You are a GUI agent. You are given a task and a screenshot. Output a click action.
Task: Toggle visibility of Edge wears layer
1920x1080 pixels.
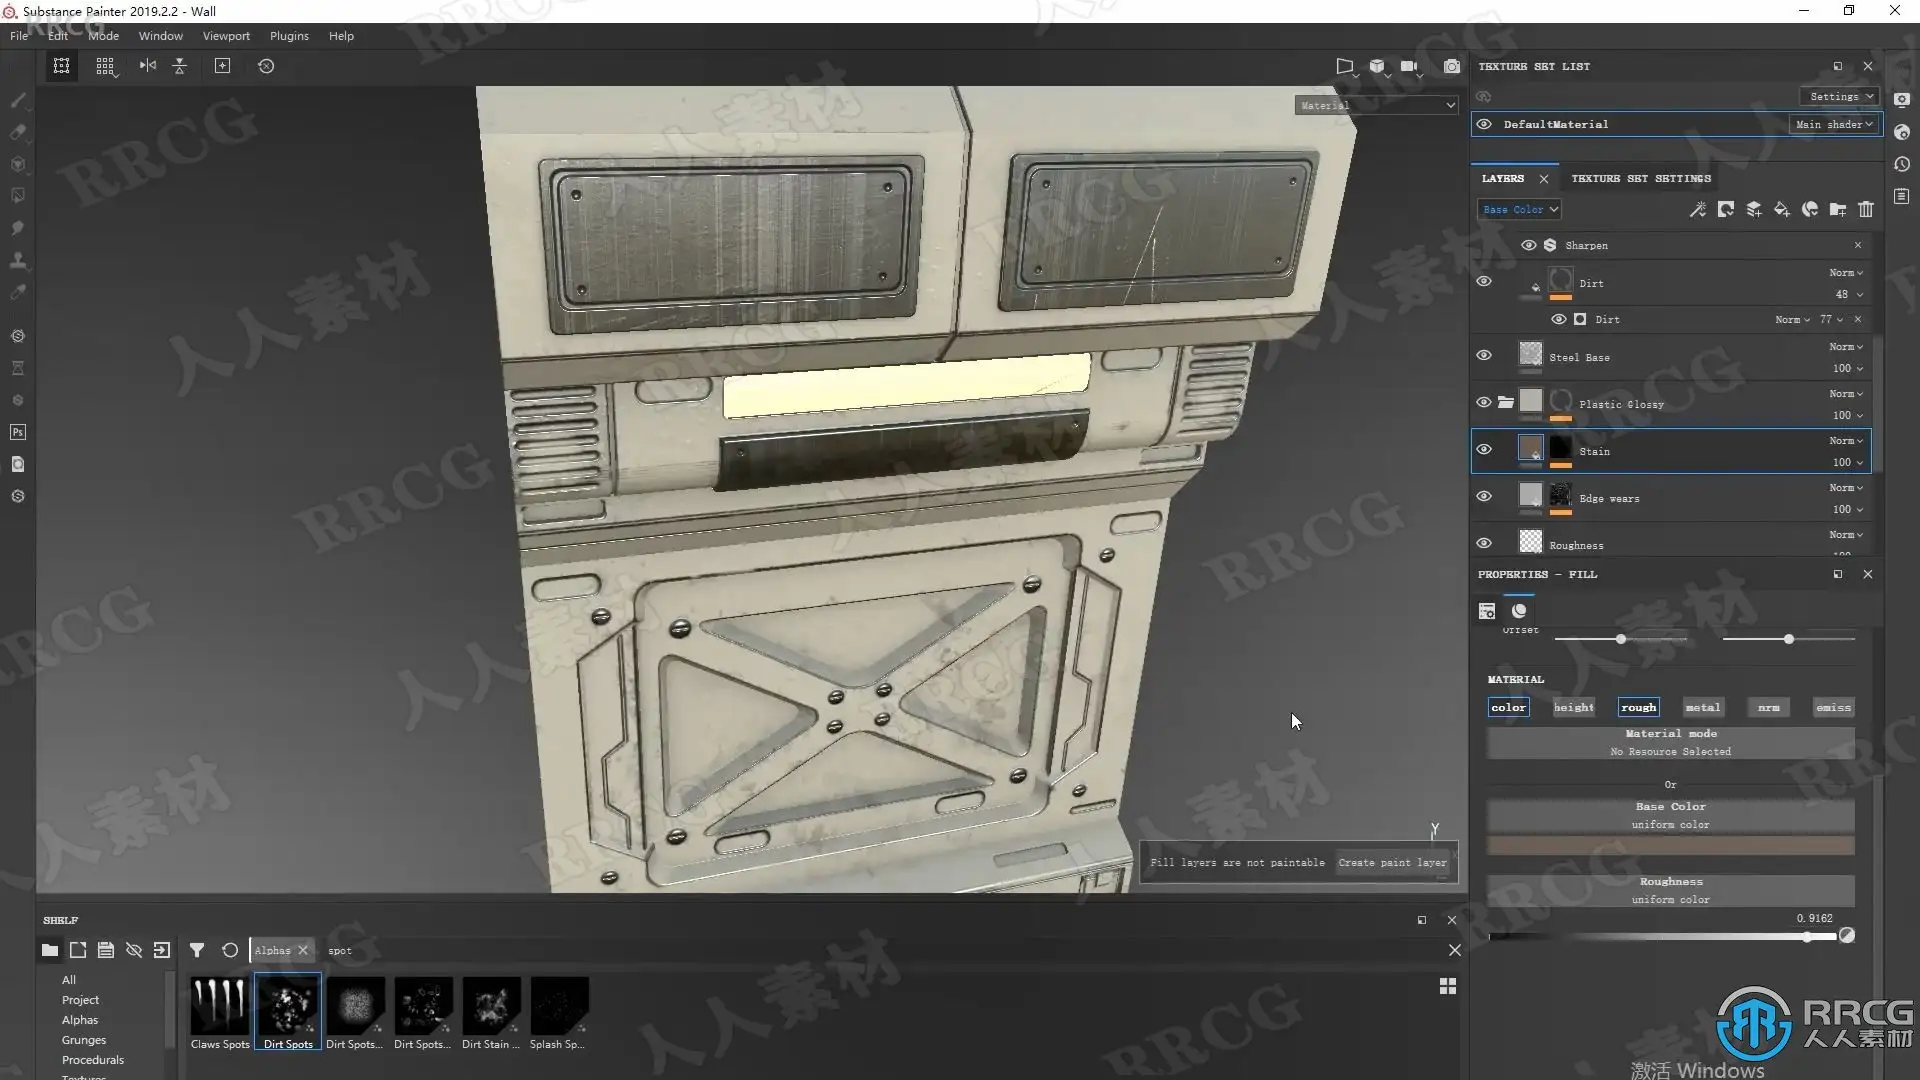tap(1484, 496)
